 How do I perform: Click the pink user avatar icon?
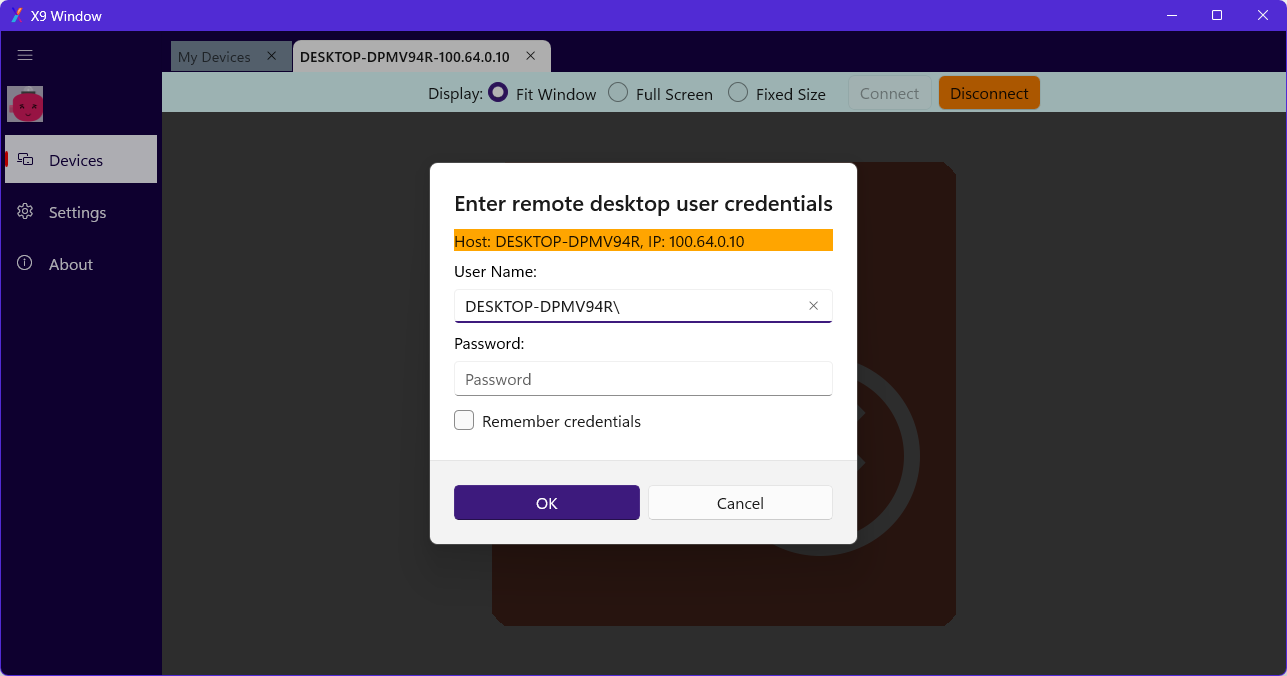coord(25,104)
